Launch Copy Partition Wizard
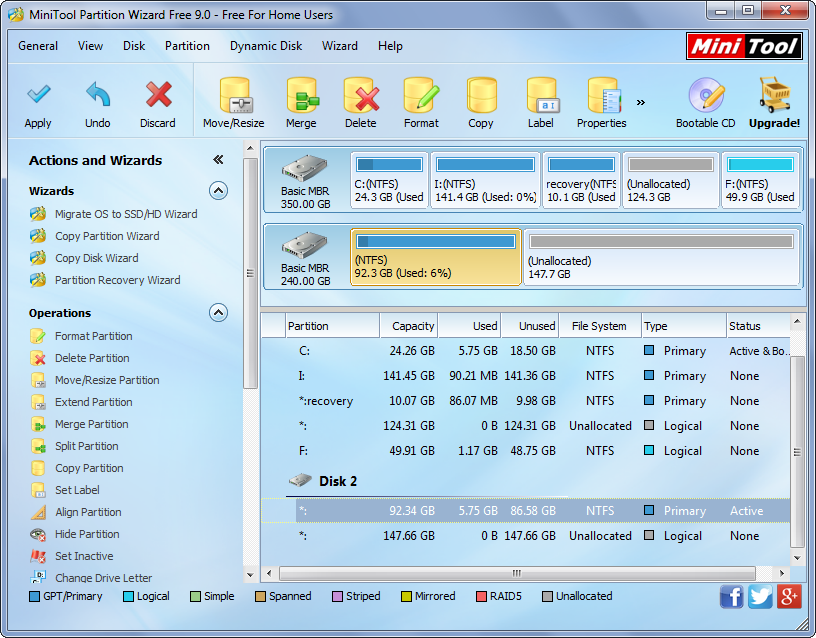The image size is (816, 638). point(107,236)
